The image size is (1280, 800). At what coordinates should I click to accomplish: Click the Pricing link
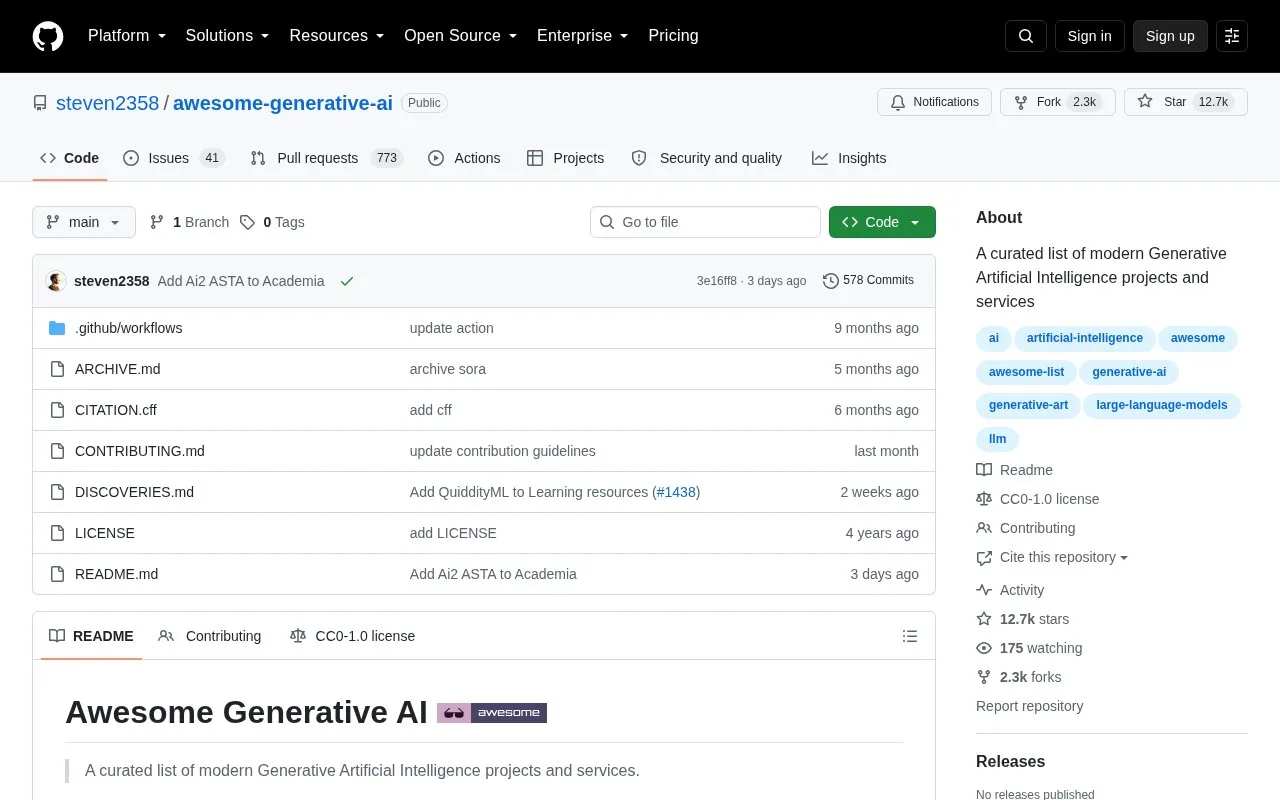(673, 36)
